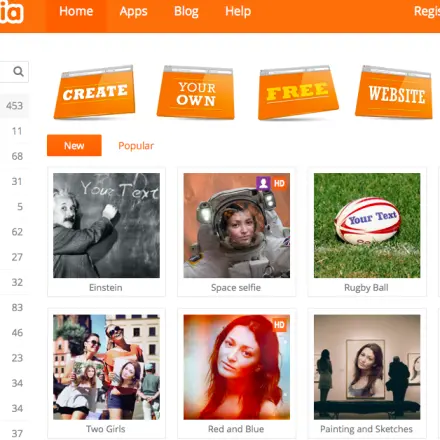
Task: Click the CREATE banner tile
Action: click(x=95, y=92)
